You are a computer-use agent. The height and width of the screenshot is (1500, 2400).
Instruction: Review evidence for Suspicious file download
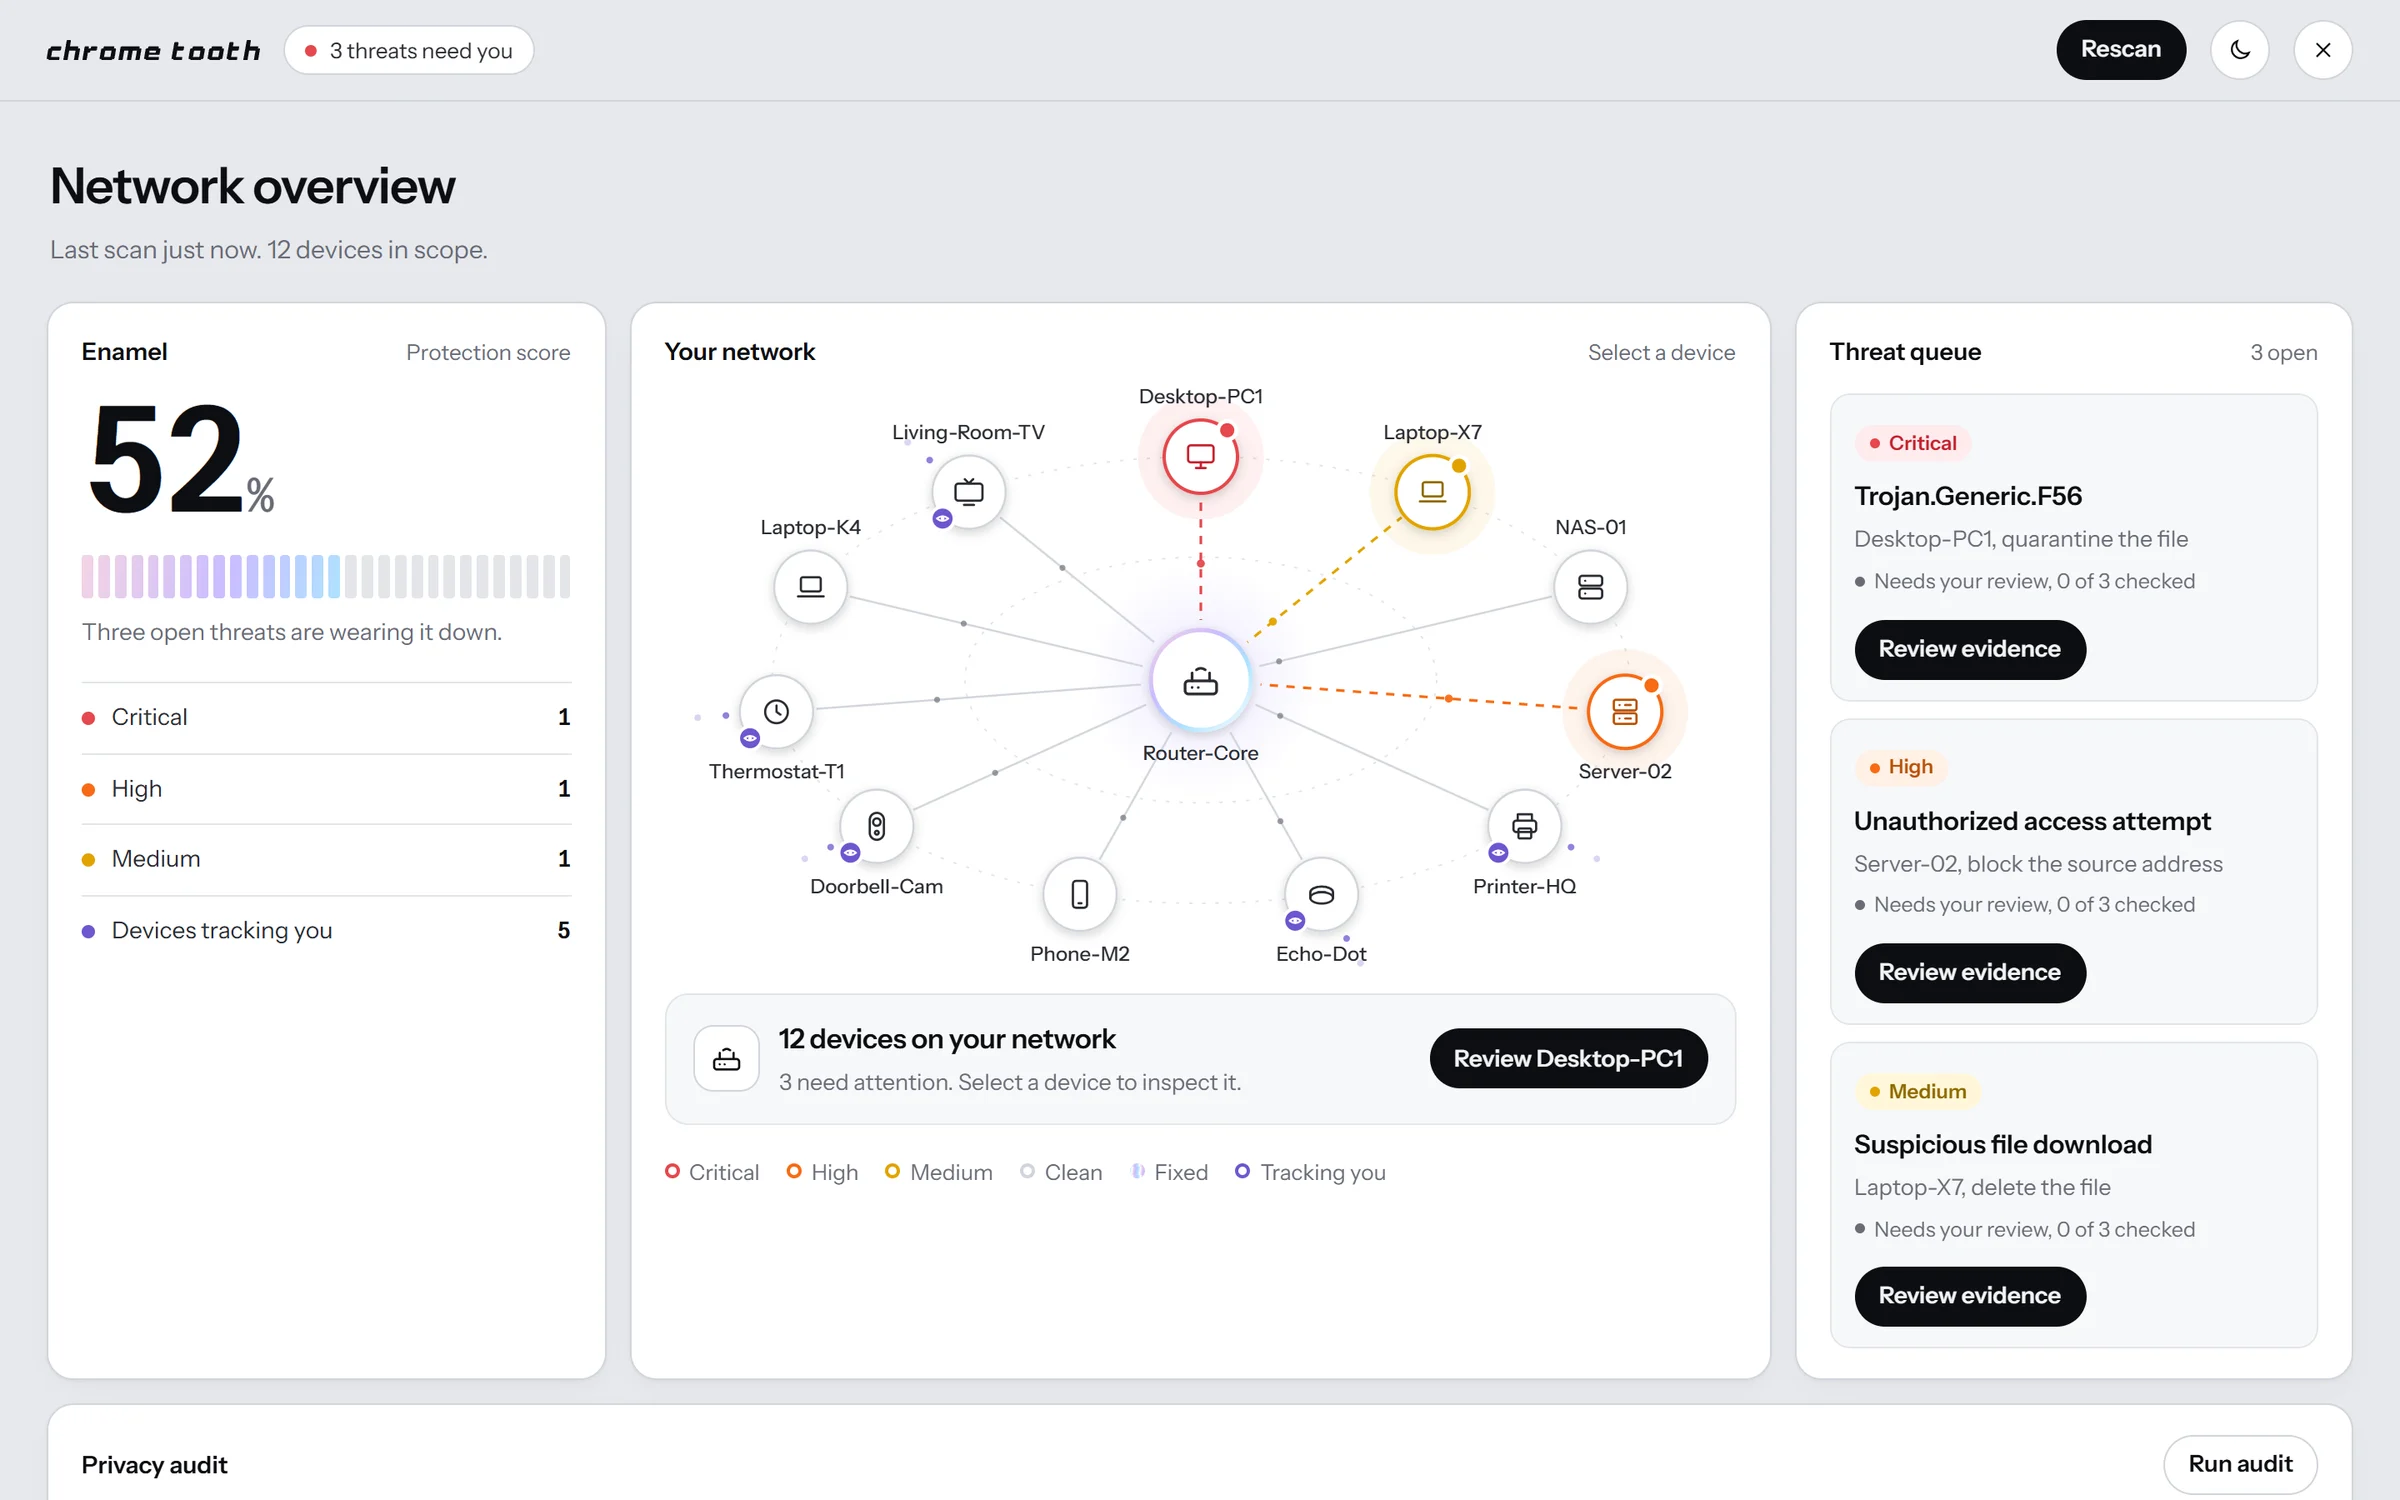tap(1970, 1296)
